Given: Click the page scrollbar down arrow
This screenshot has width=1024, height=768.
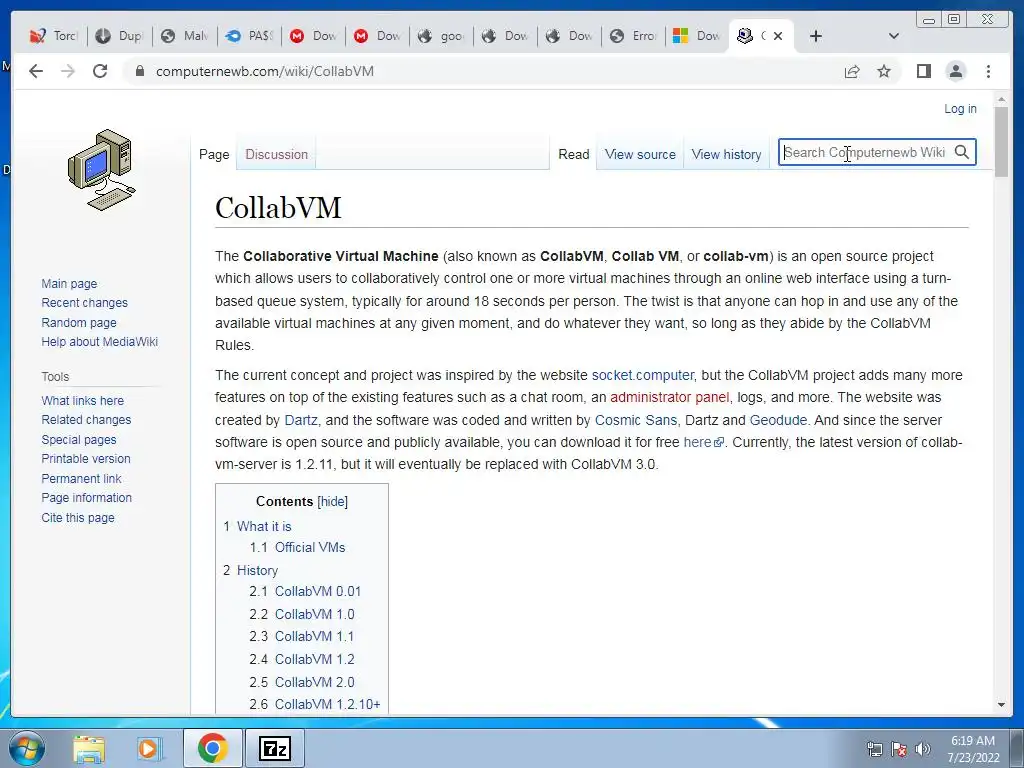Looking at the screenshot, I should point(1001,705).
